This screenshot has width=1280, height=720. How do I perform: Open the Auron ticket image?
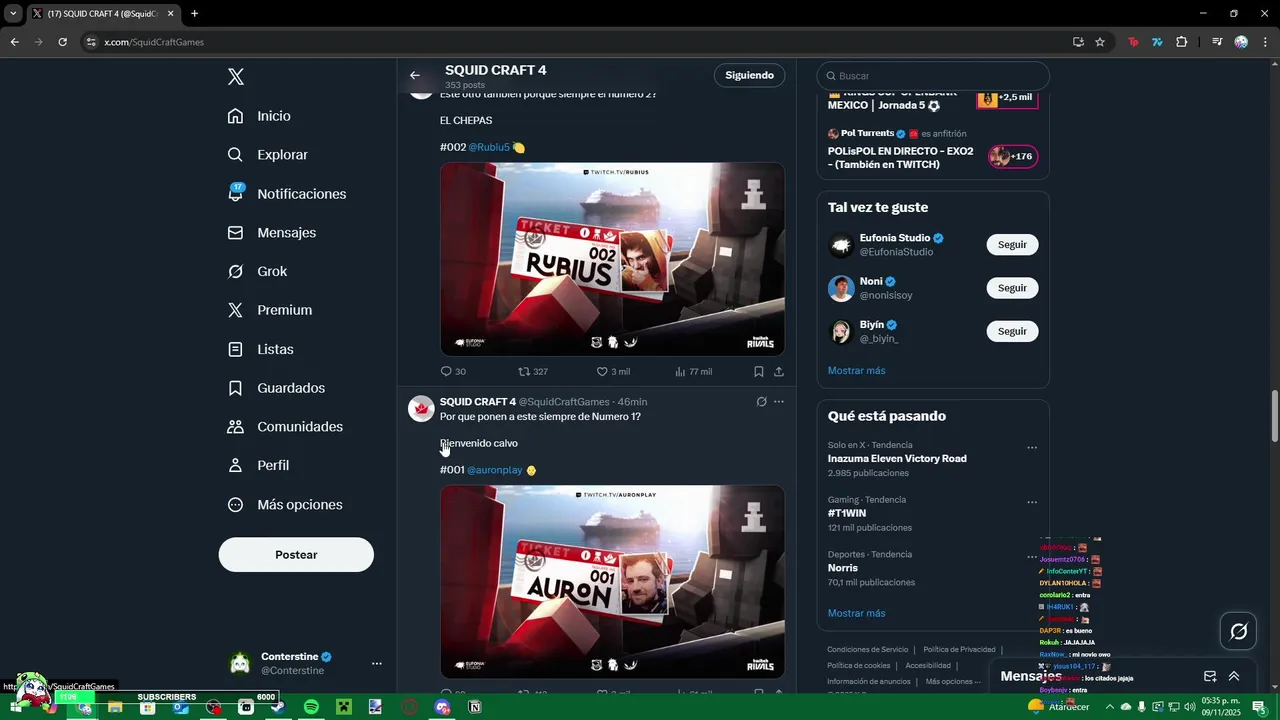coord(612,582)
